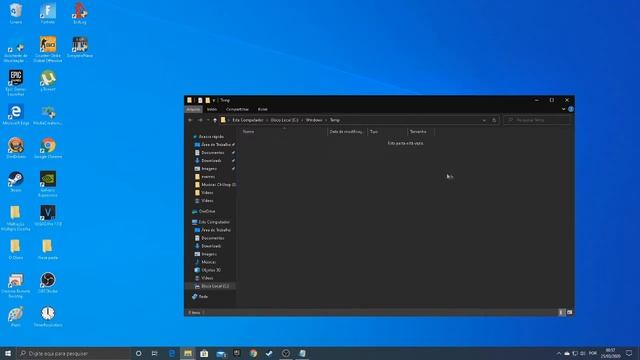This screenshot has width=640, height=360.
Task: Refresh the Temp folder view
Action: tap(494, 120)
